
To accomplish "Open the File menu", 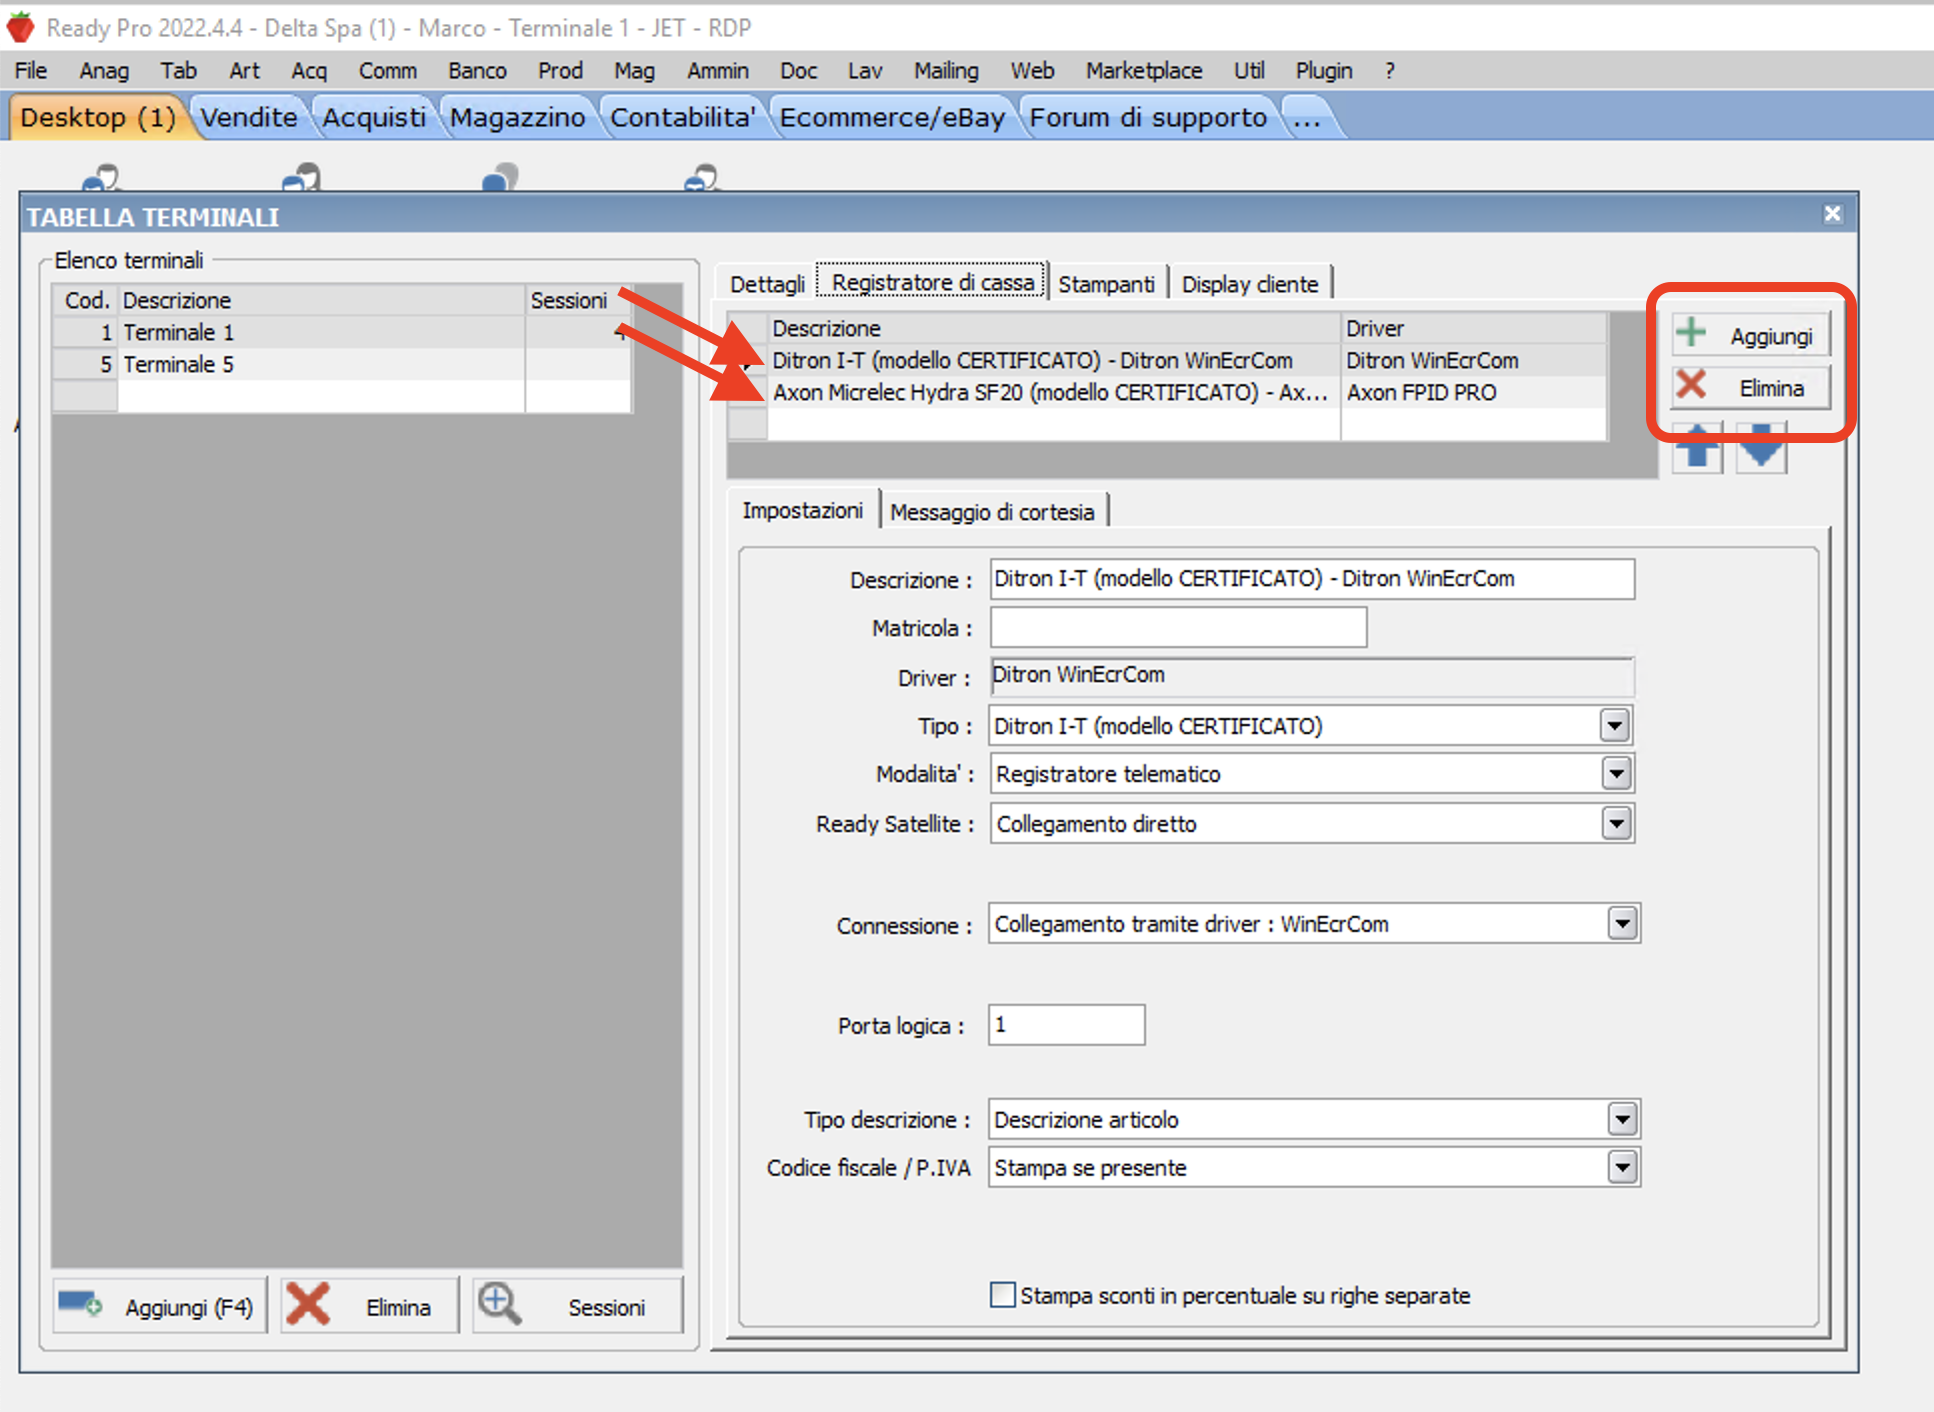I will click(31, 70).
